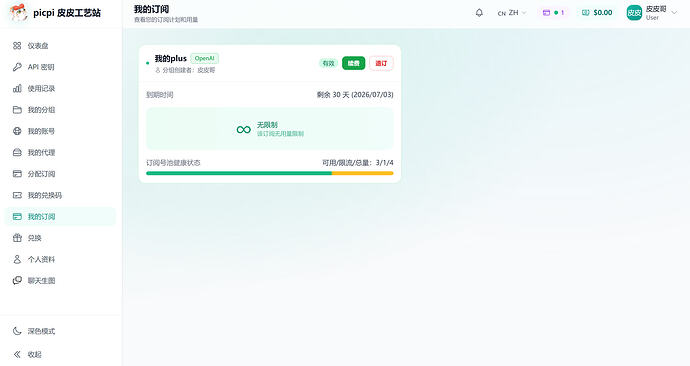Click the picpi cat logo
The width and height of the screenshot is (690, 366).
(18, 13)
